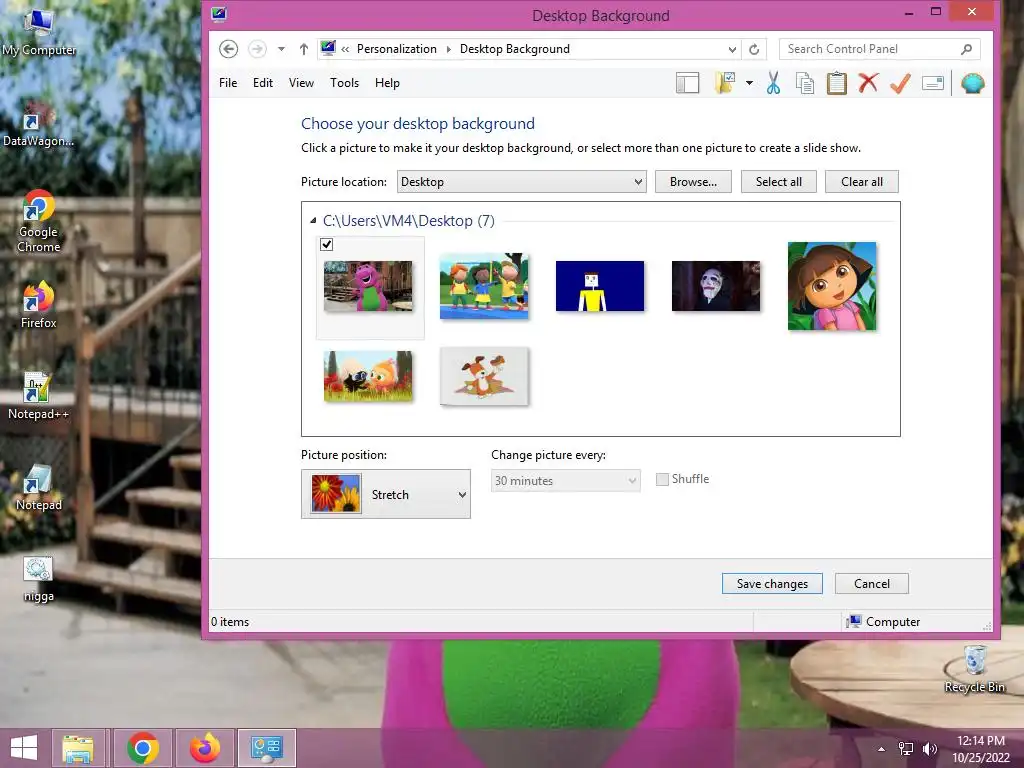Viewport: 1024px width, 768px height.
Task: Click the Clear all button
Action: click(861, 182)
